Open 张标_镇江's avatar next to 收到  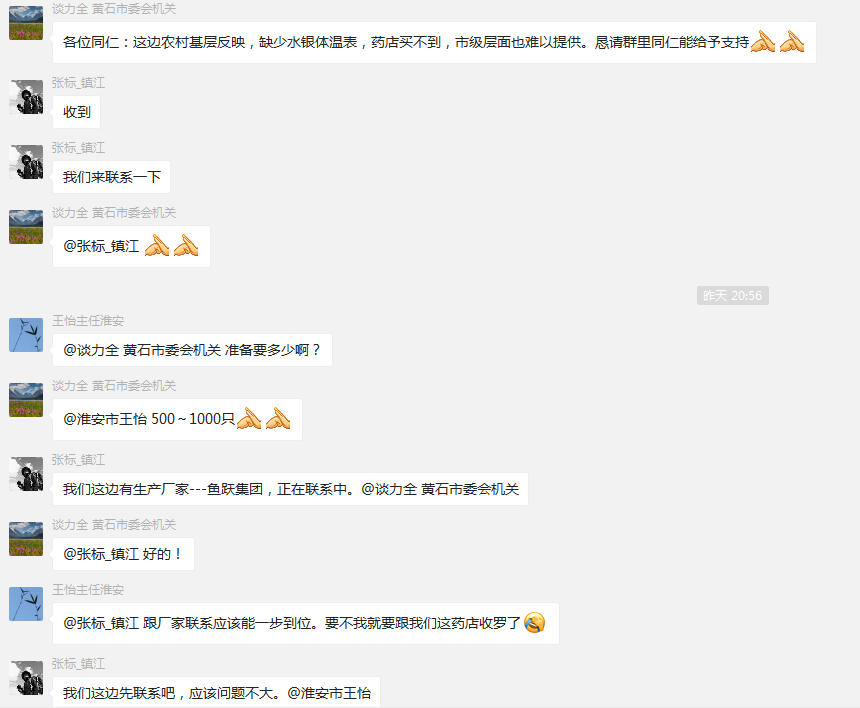[26, 97]
